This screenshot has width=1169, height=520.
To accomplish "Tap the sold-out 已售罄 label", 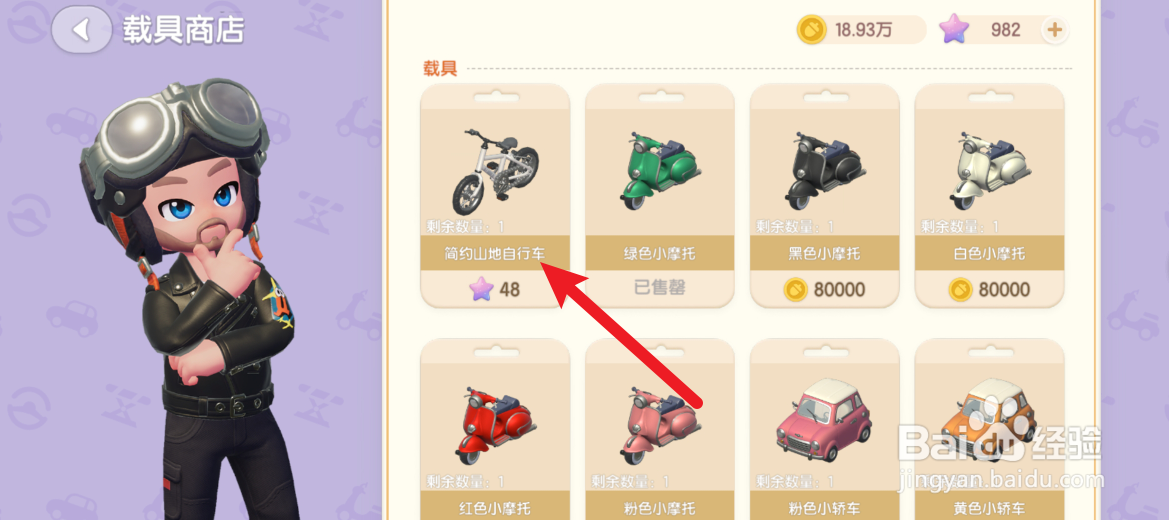I will click(x=659, y=289).
